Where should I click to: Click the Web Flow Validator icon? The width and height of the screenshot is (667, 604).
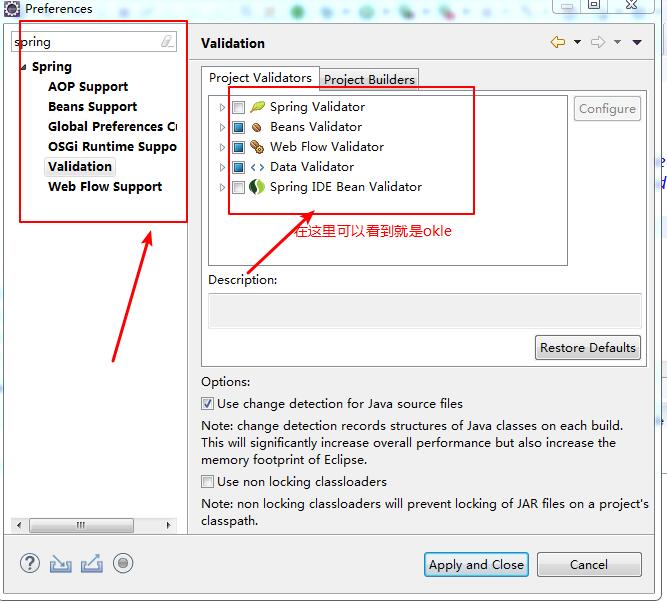click(257, 147)
